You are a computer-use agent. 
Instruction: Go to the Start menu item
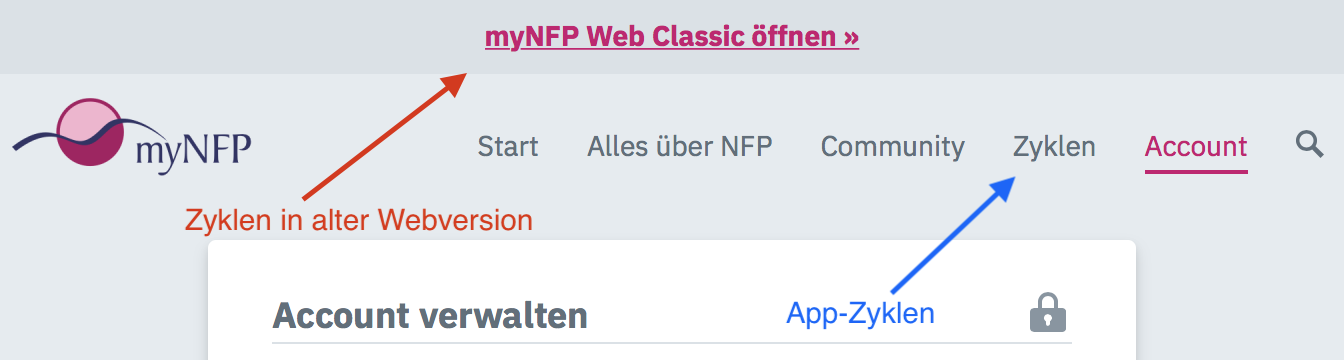point(508,147)
